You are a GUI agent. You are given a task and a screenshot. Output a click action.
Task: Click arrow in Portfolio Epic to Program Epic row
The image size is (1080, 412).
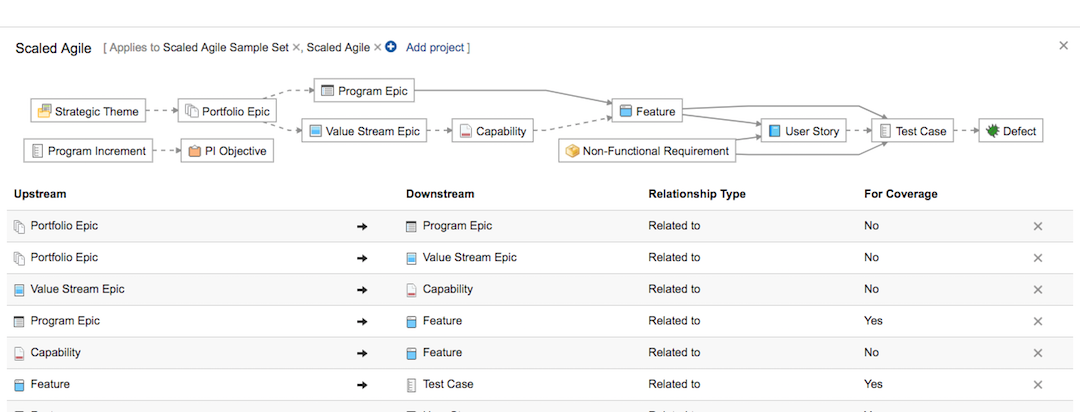point(362,227)
